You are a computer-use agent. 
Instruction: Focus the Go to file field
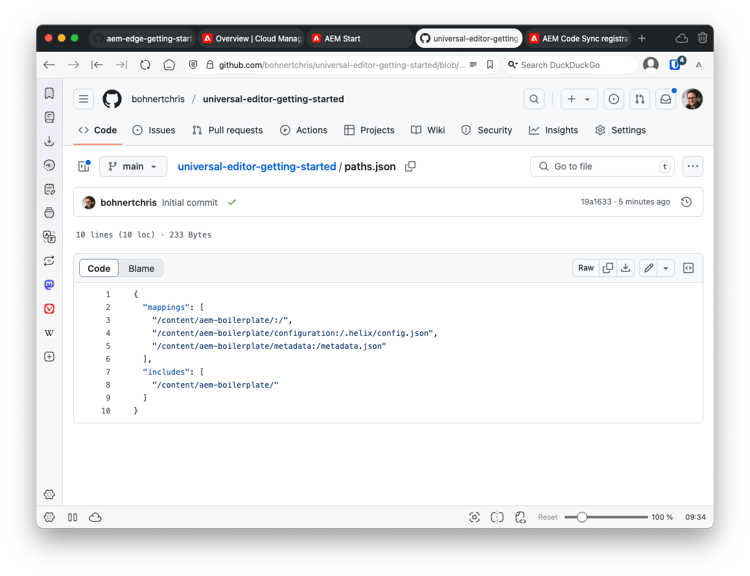coord(602,166)
